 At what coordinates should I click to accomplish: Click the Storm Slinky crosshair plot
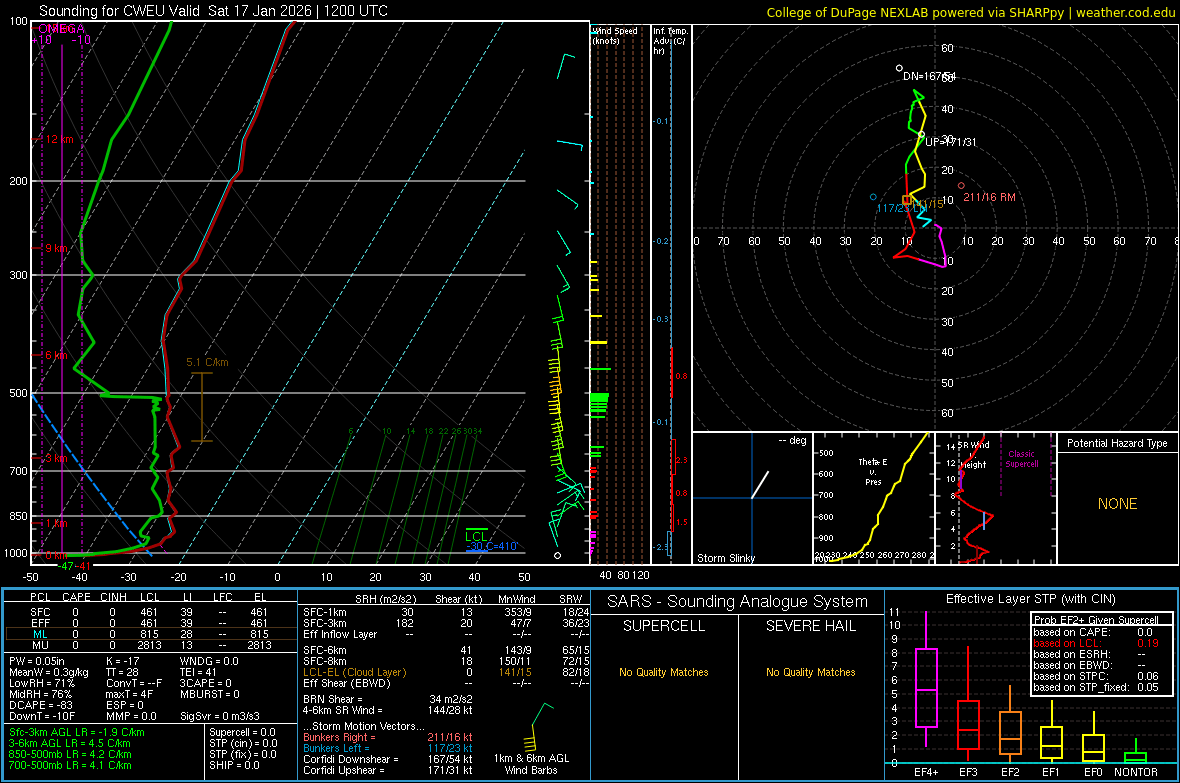point(752,497)
